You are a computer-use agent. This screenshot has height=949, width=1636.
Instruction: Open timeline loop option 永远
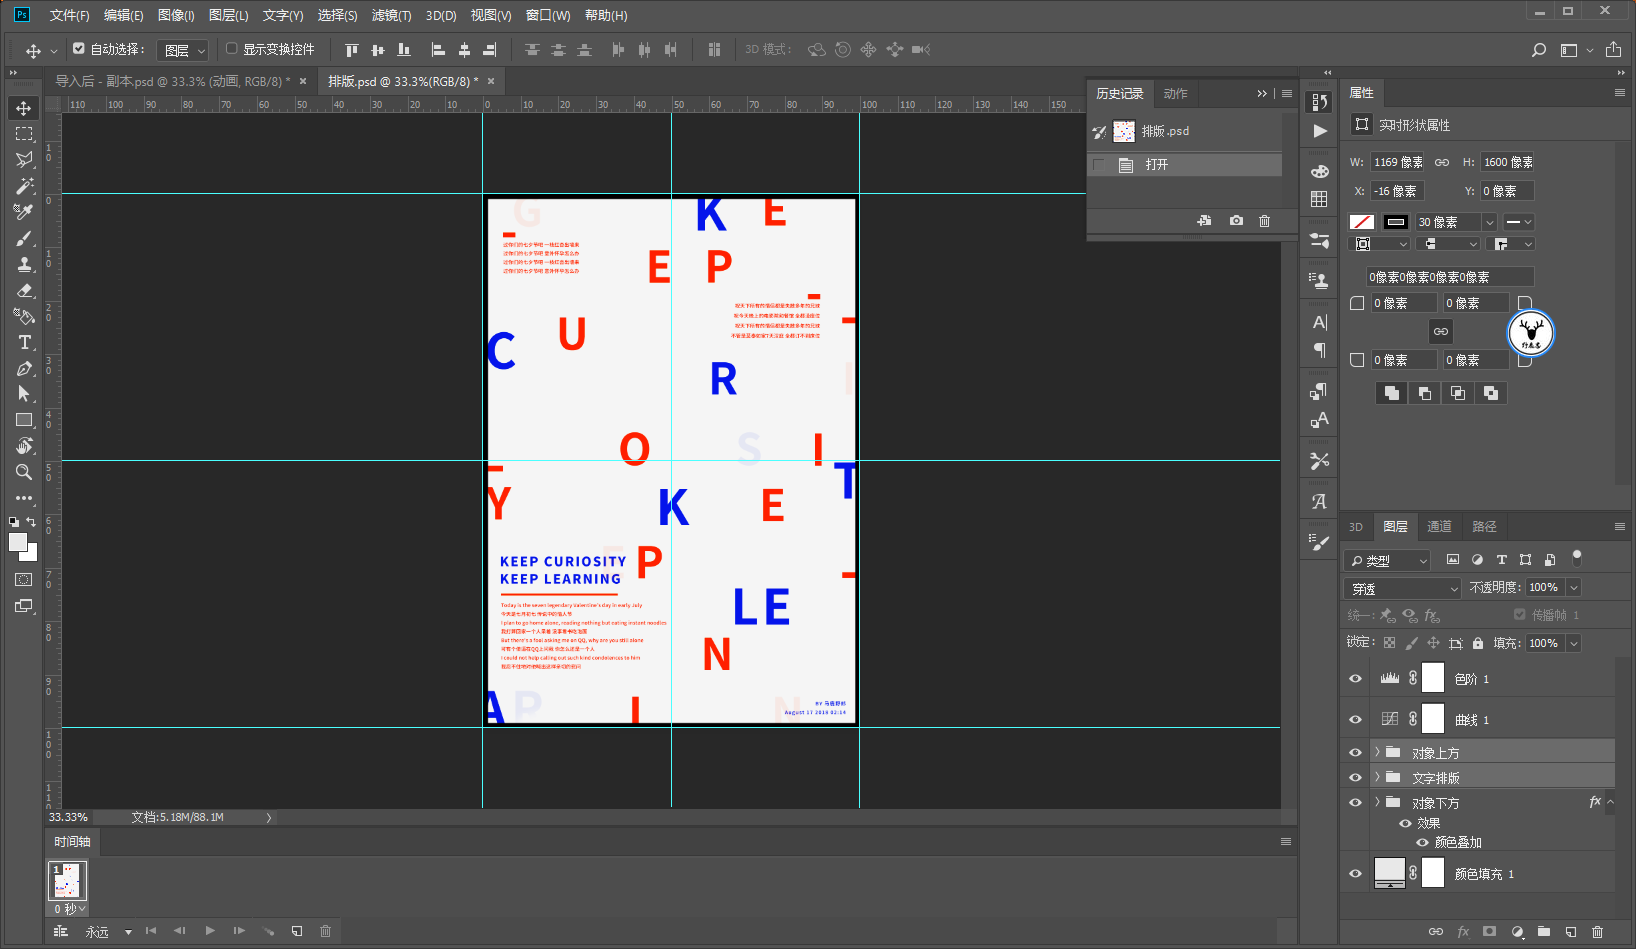108,932
